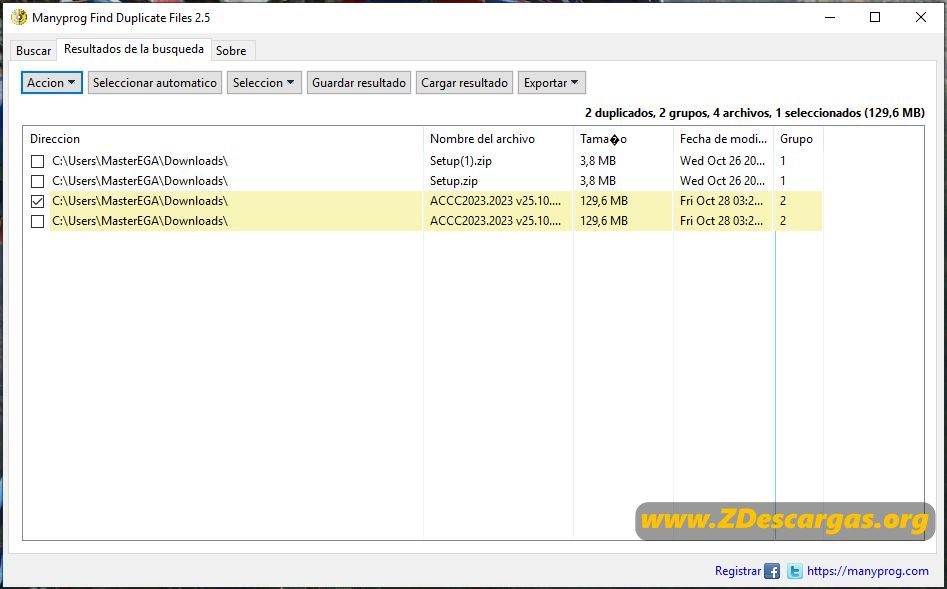Image resolution: width=947 pixels, height=589 pixels.
Task: Tick the checkbox for Setup(1).zip
Action: coord(37,161)
